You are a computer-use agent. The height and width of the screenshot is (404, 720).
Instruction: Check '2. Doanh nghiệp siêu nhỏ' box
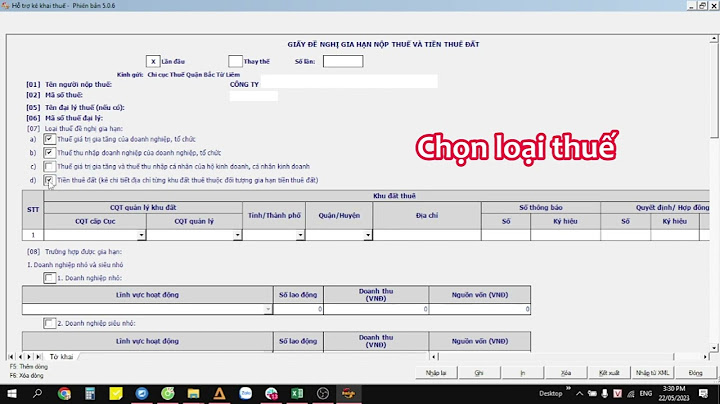(50, 323)
